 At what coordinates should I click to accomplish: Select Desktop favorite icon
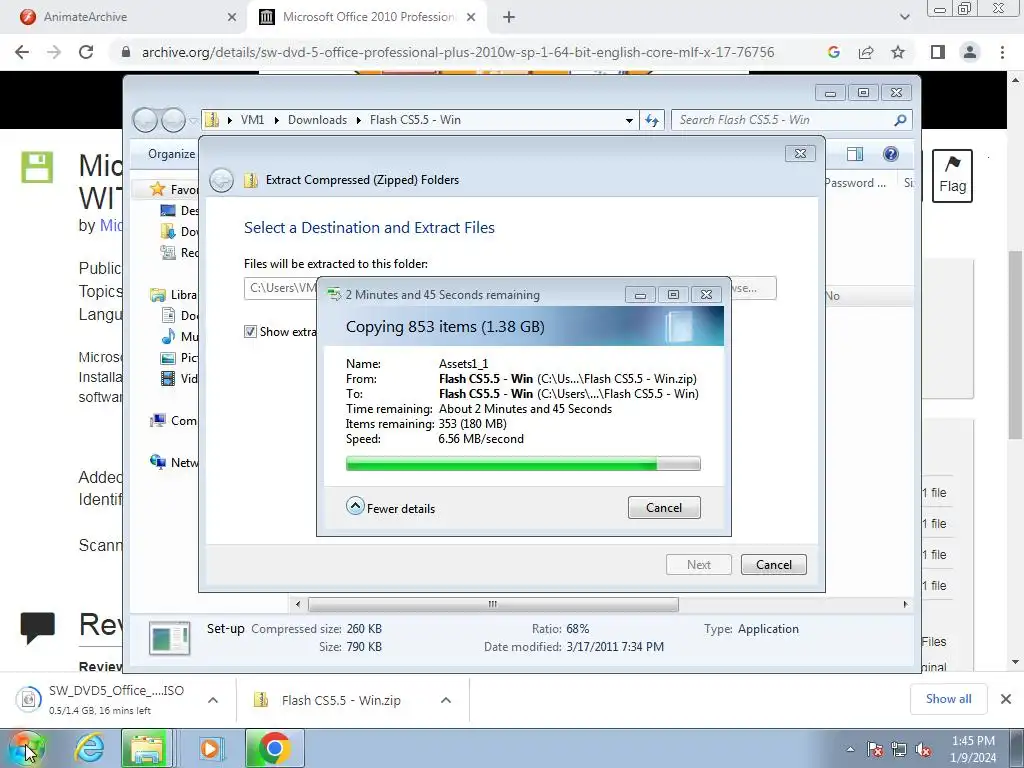[168, 210]
